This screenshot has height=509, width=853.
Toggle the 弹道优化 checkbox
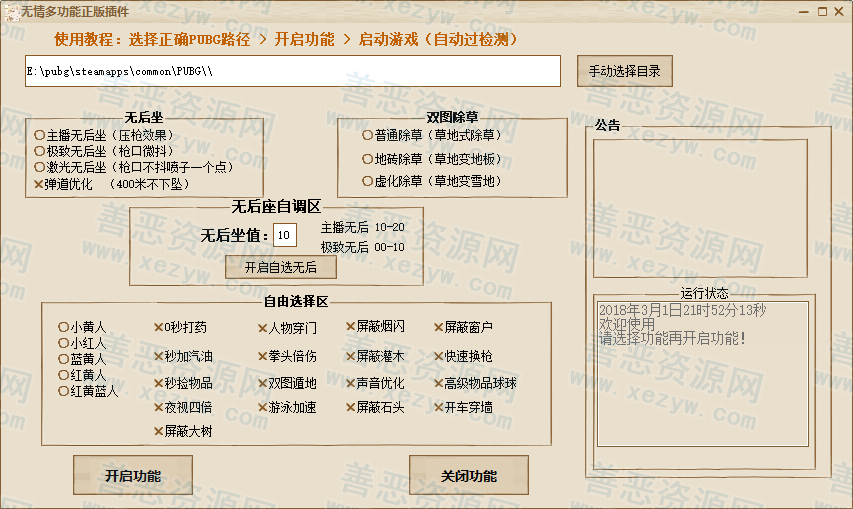point(39,184)
